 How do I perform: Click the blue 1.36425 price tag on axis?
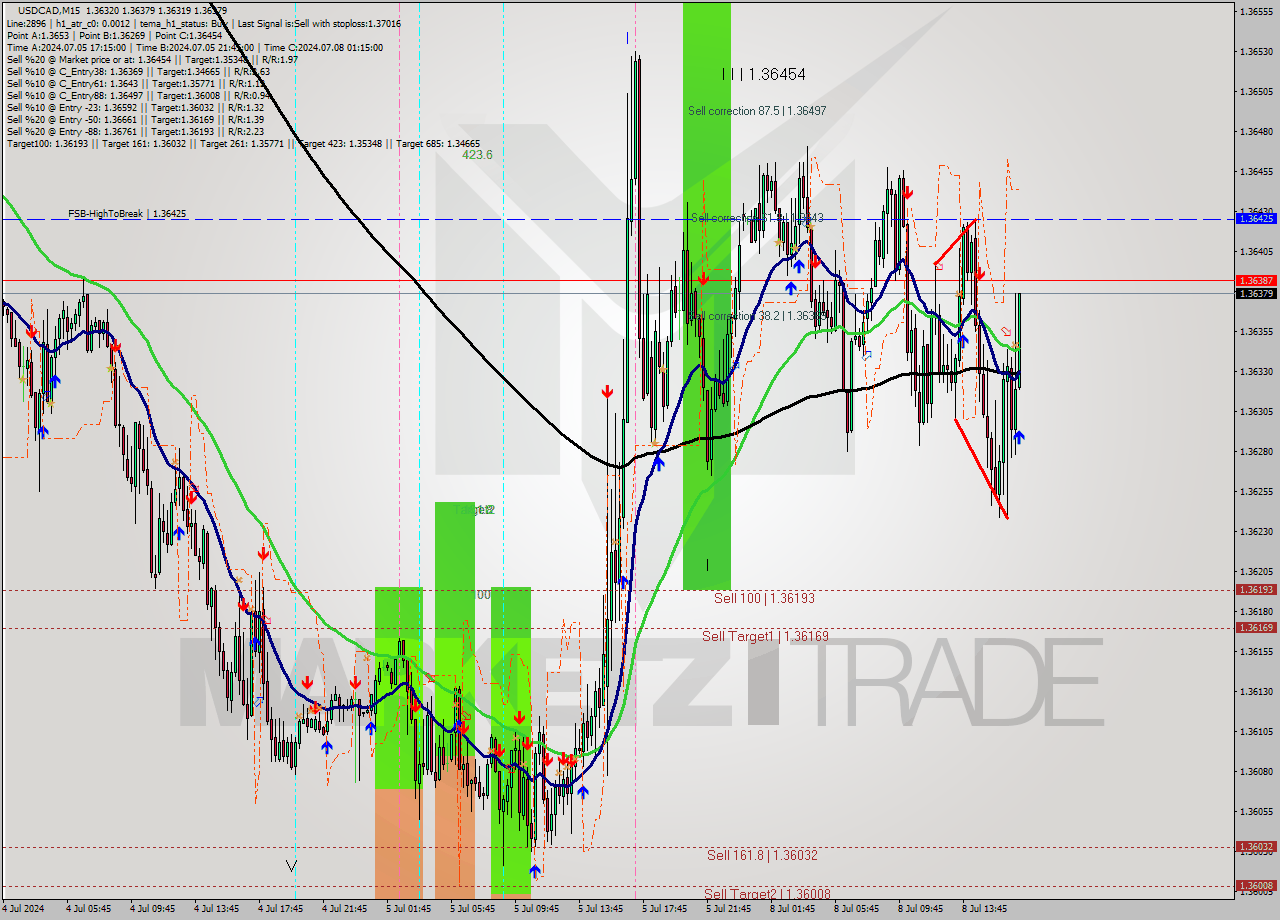1255,218
